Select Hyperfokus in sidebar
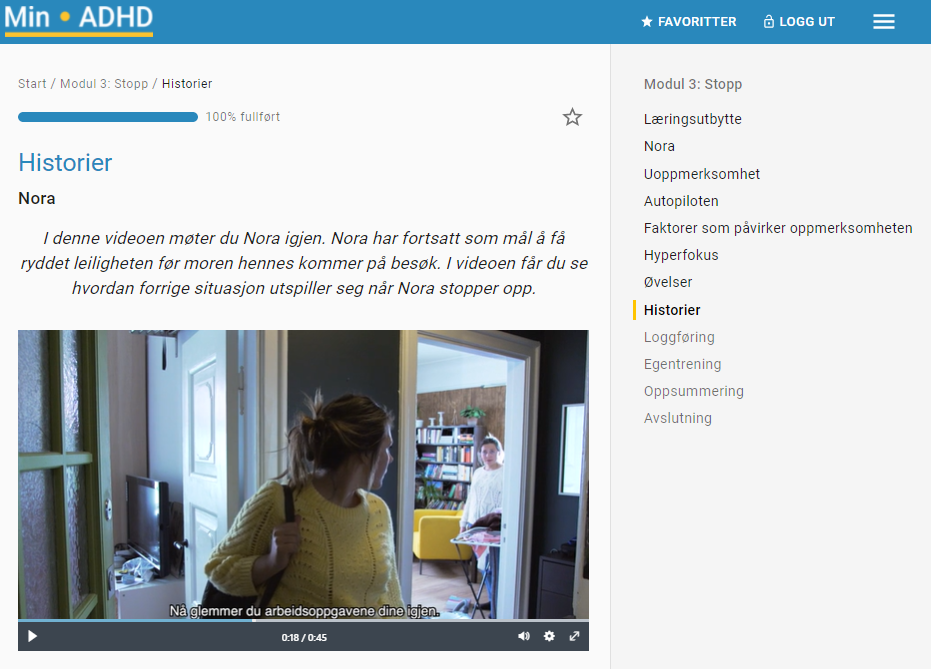Screen dimensions: 931x669 tap(681, 255)
